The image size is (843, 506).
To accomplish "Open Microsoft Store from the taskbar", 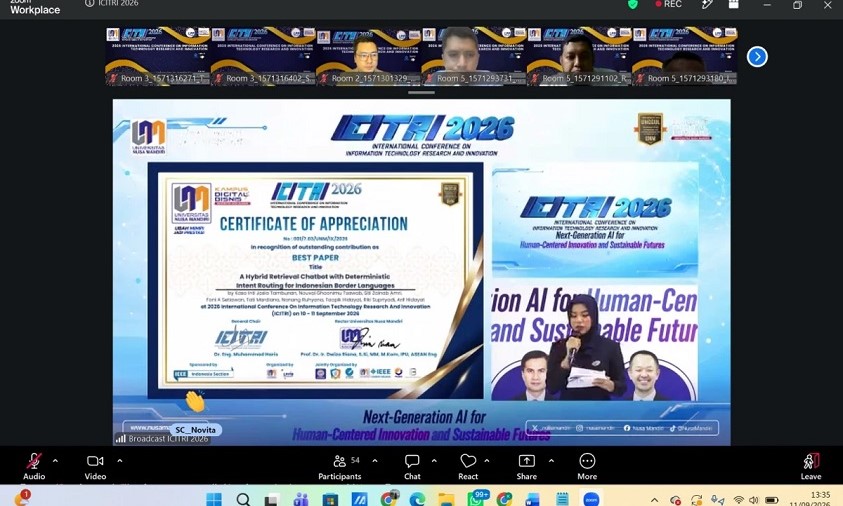I will click(330, 500).
